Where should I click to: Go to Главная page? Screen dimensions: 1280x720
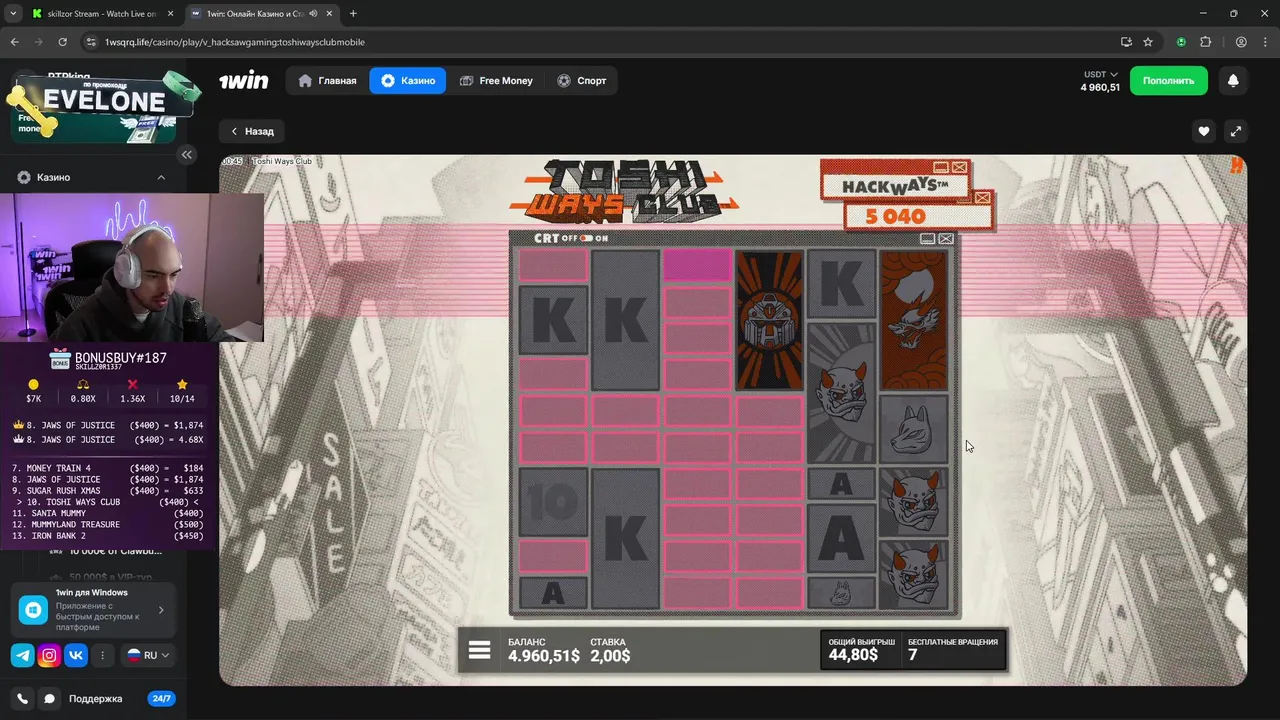pyautogui.click(x=327, y=81)
